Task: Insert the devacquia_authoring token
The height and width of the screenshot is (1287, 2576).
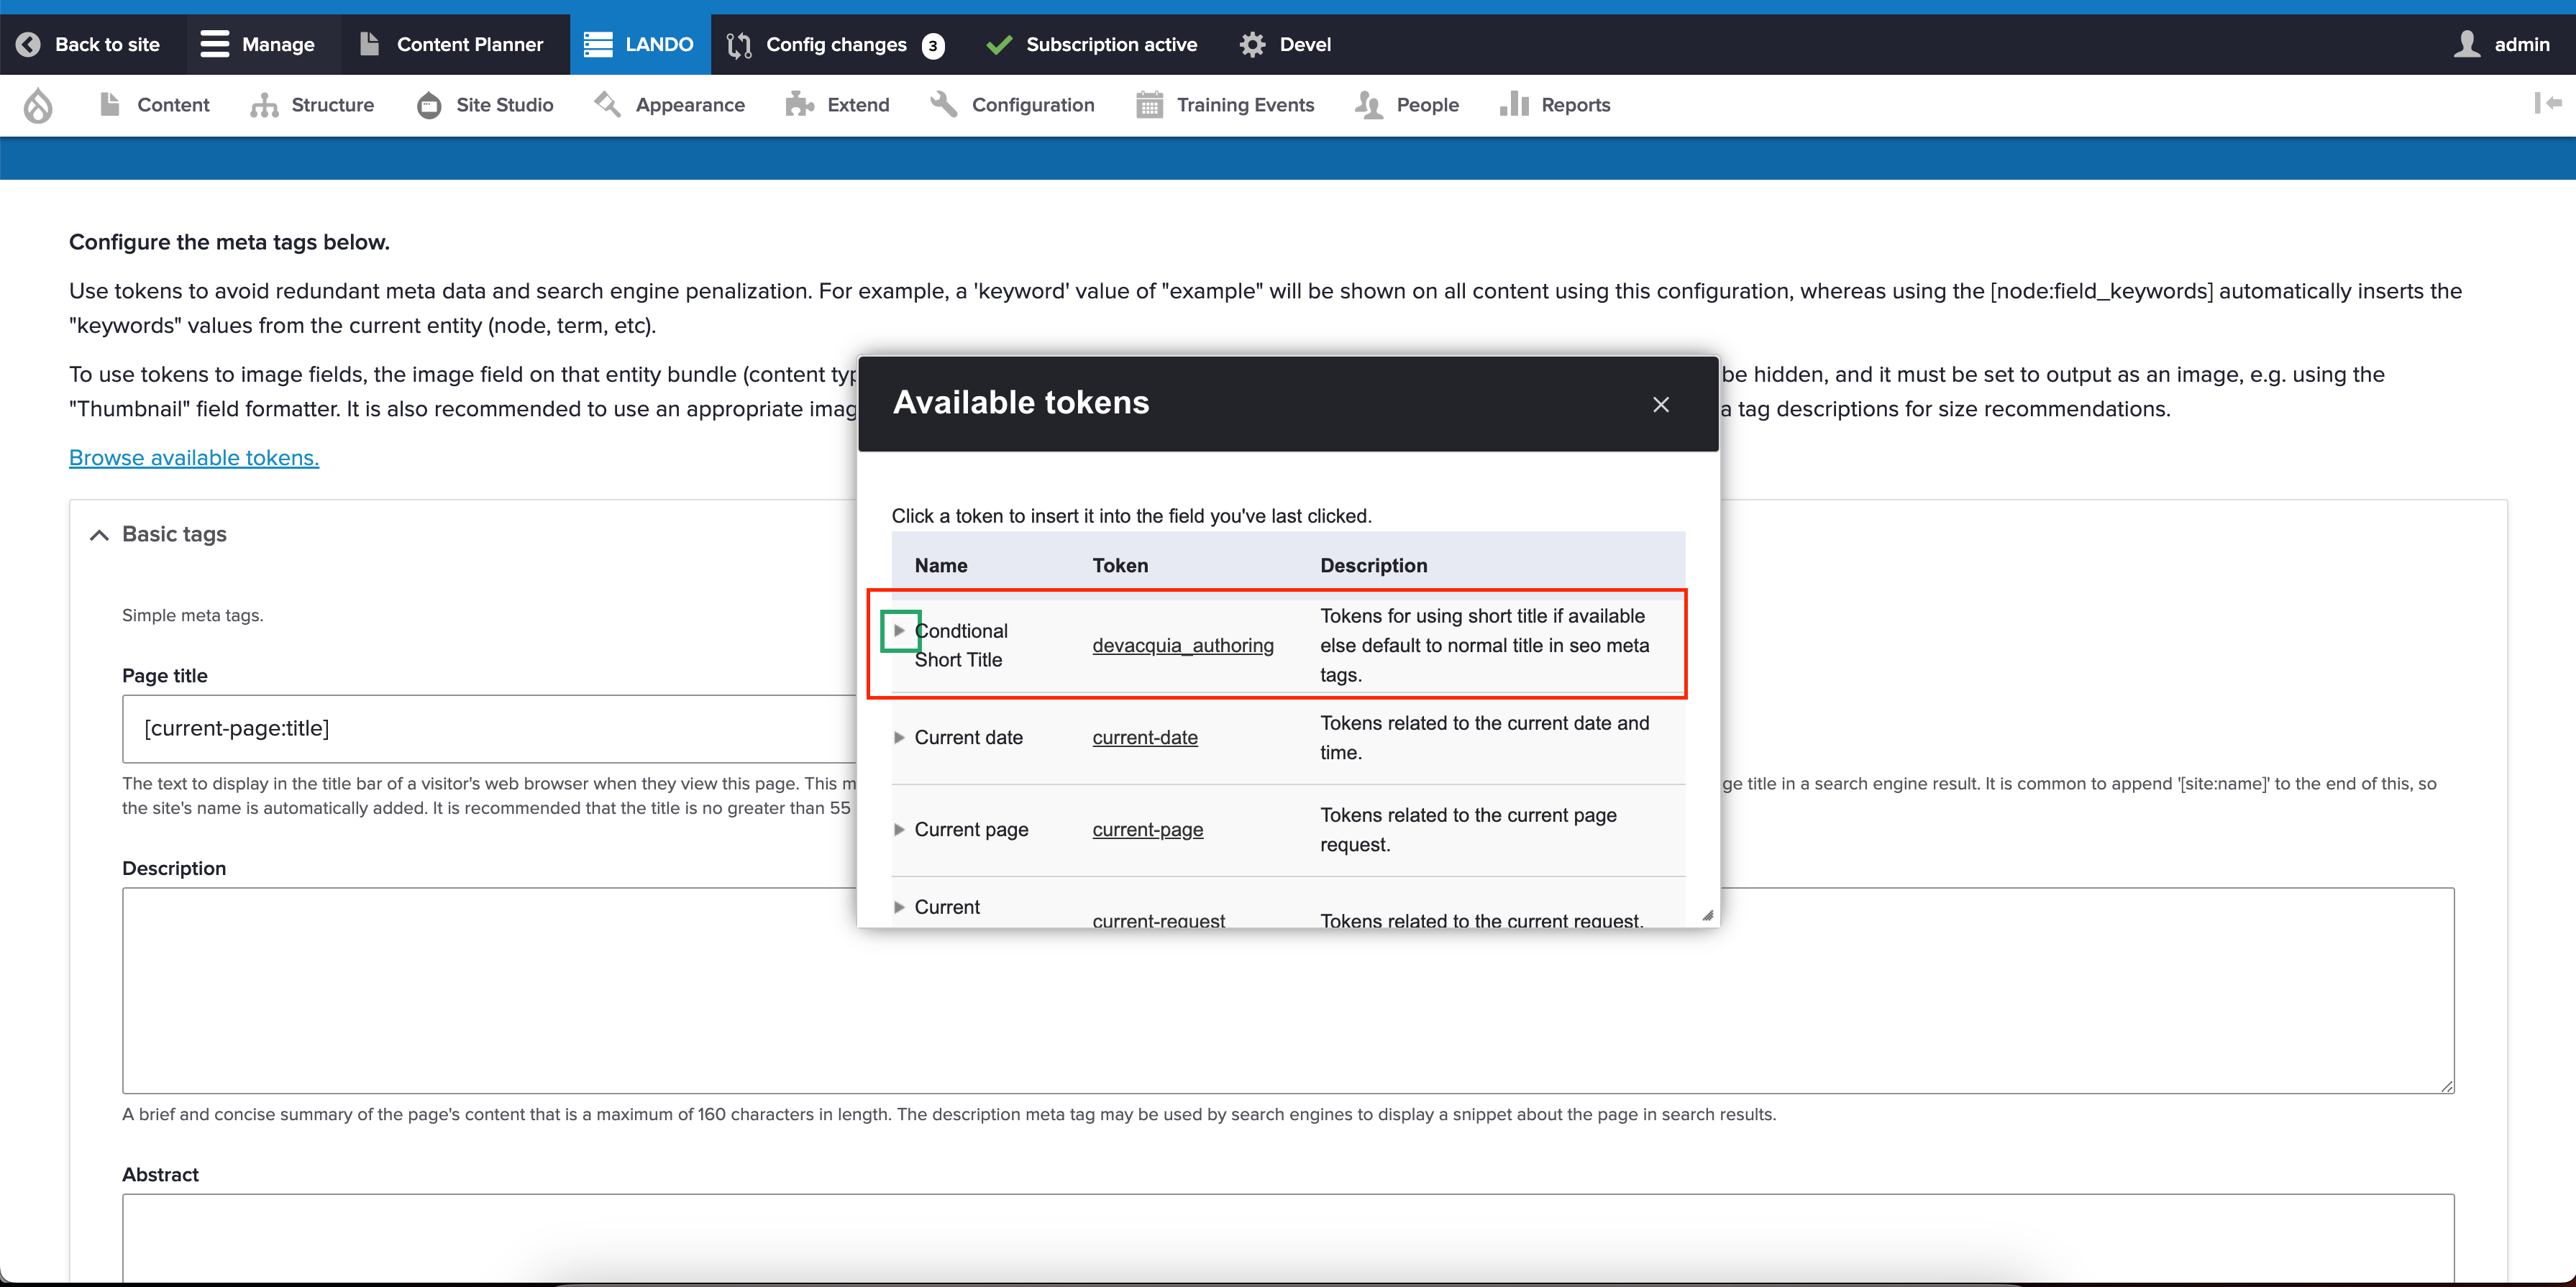Action: point(1183,645)
